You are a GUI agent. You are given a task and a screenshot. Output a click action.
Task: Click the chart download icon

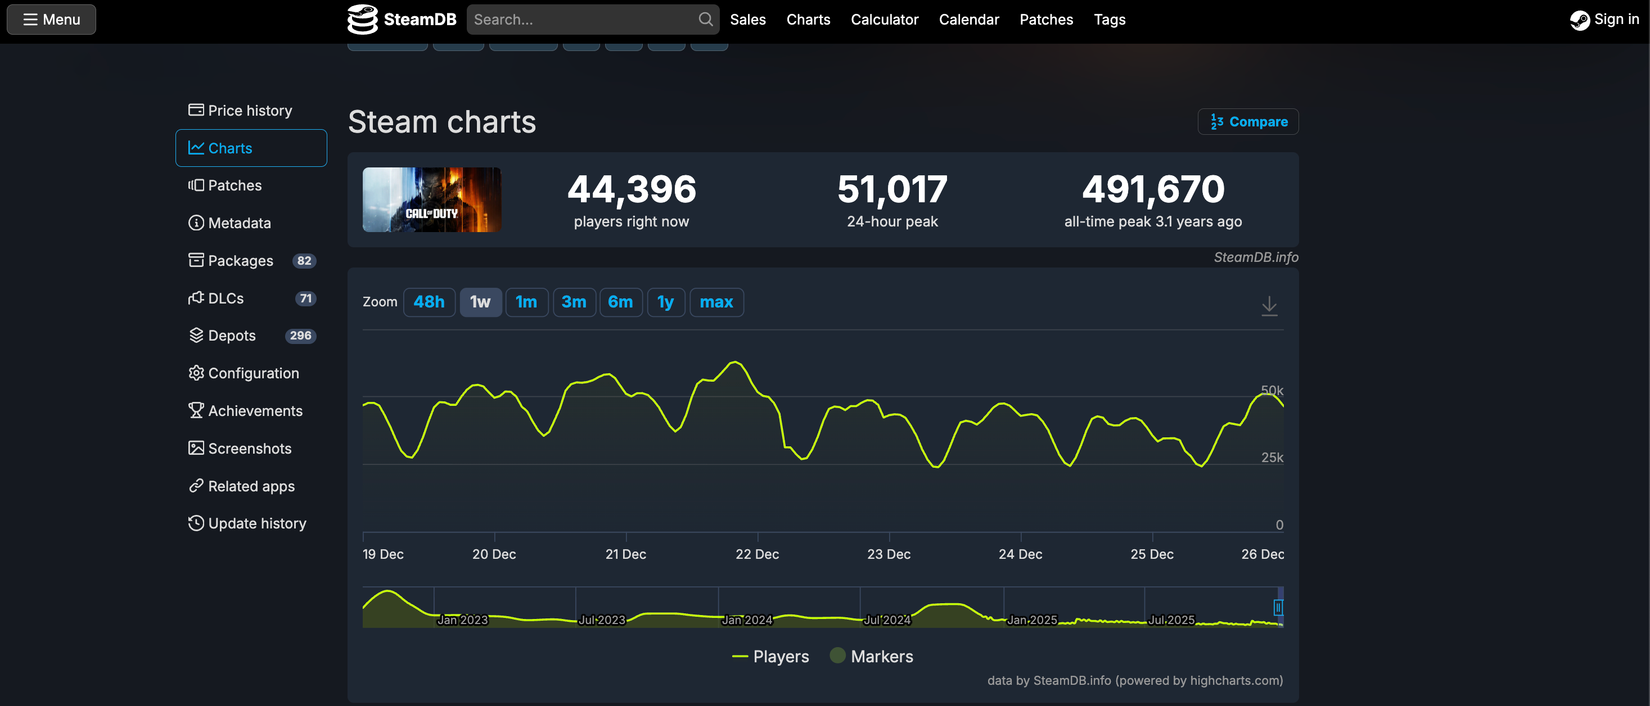coord(1269,306)
